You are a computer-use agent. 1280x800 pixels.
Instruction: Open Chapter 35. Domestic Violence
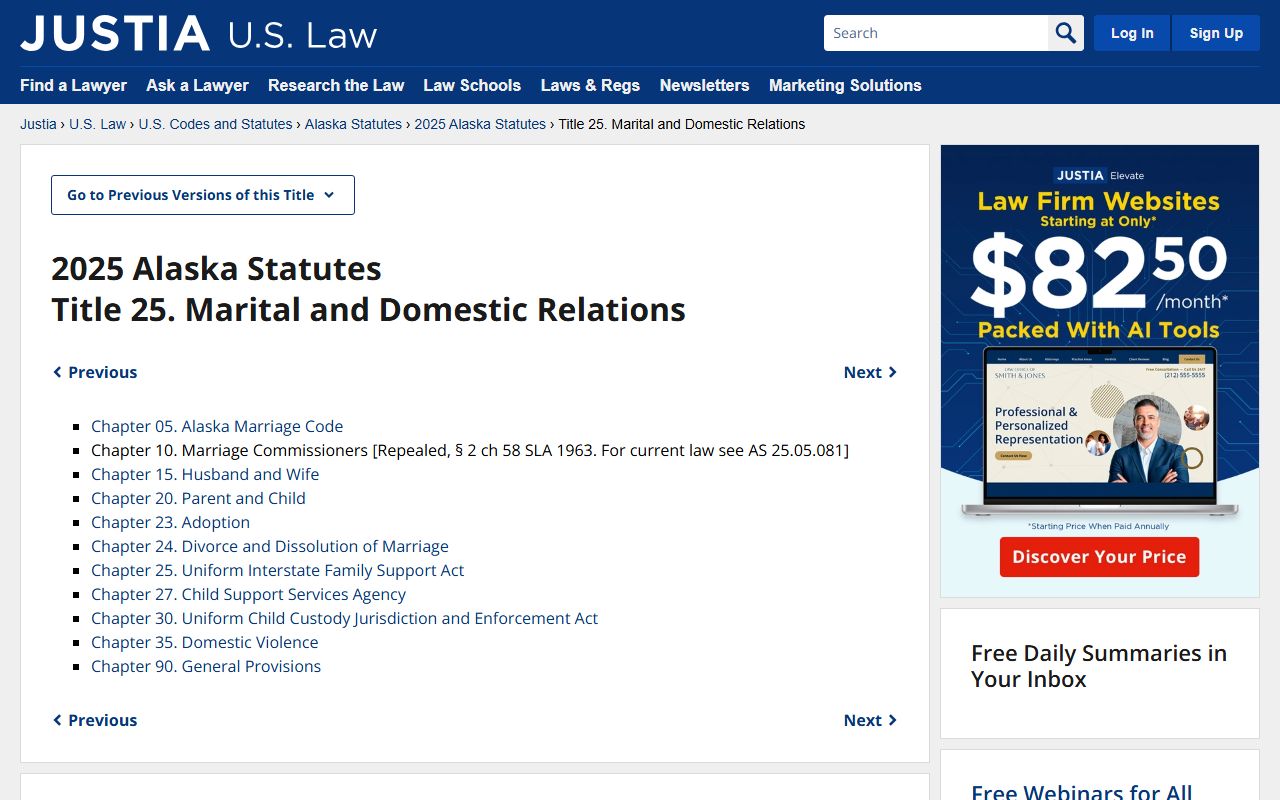point(205,642)
